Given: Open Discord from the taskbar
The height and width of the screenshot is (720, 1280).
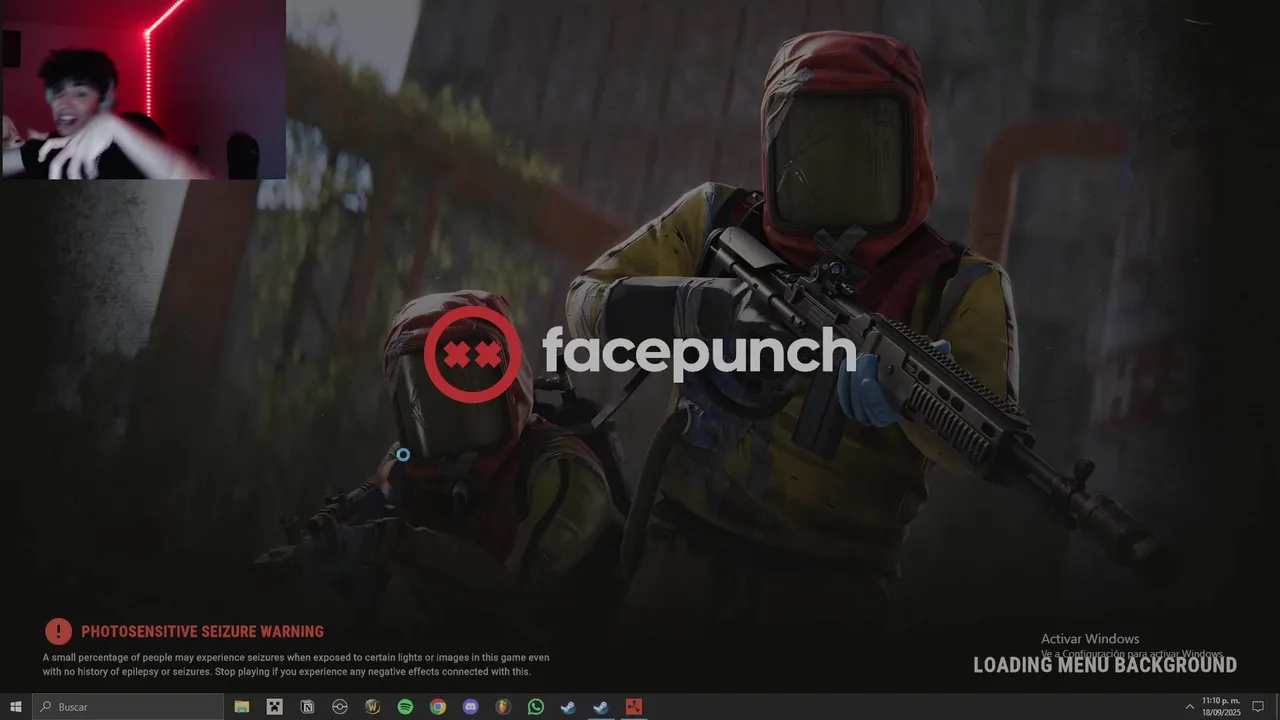Looking at the screenshot, I should pos(471,707).
